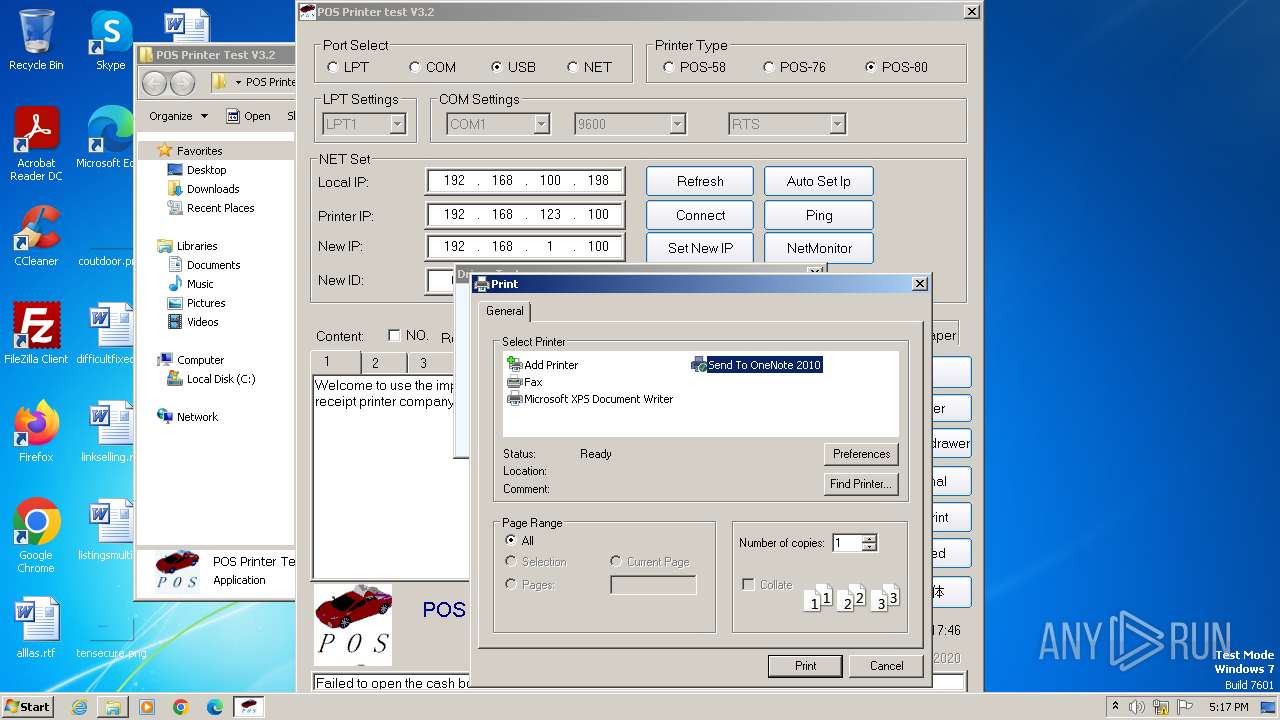Open Firefox desktop shortcut

click(36, 432)
